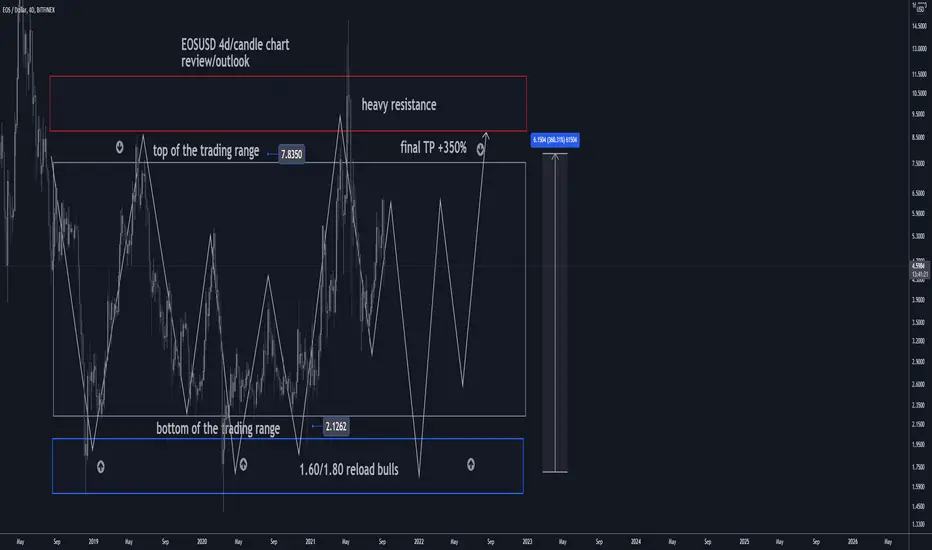Click the 14.5000 price axis label
This screenshot has height=550, width=932.
pos(919,26)
